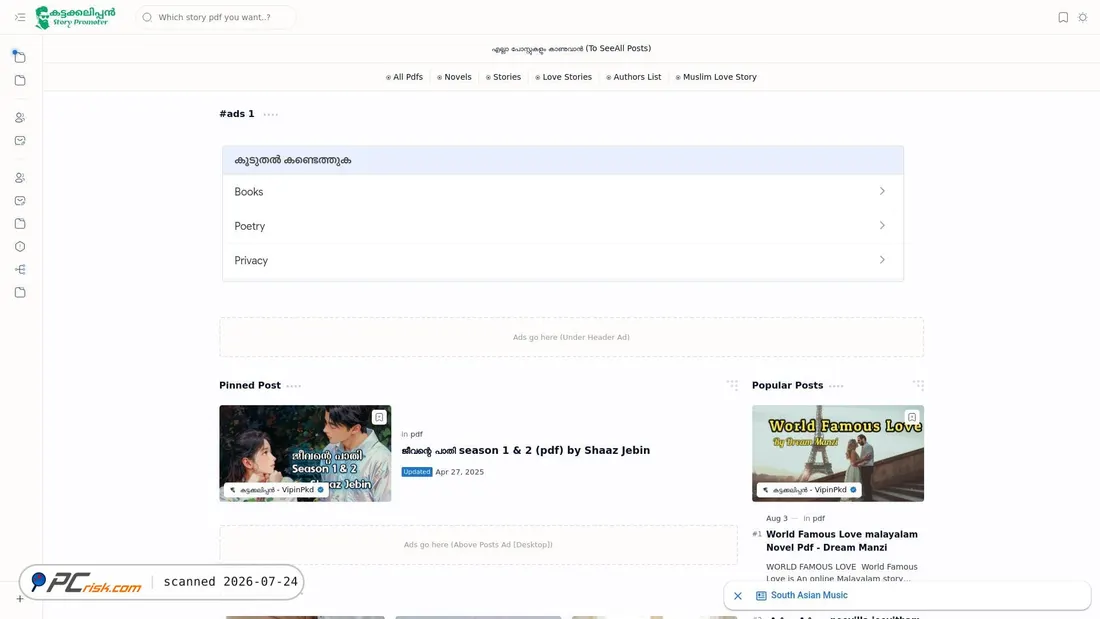Open the Novels menu item
This screenshot has height=619, width=1100.
tap(454, 77)
